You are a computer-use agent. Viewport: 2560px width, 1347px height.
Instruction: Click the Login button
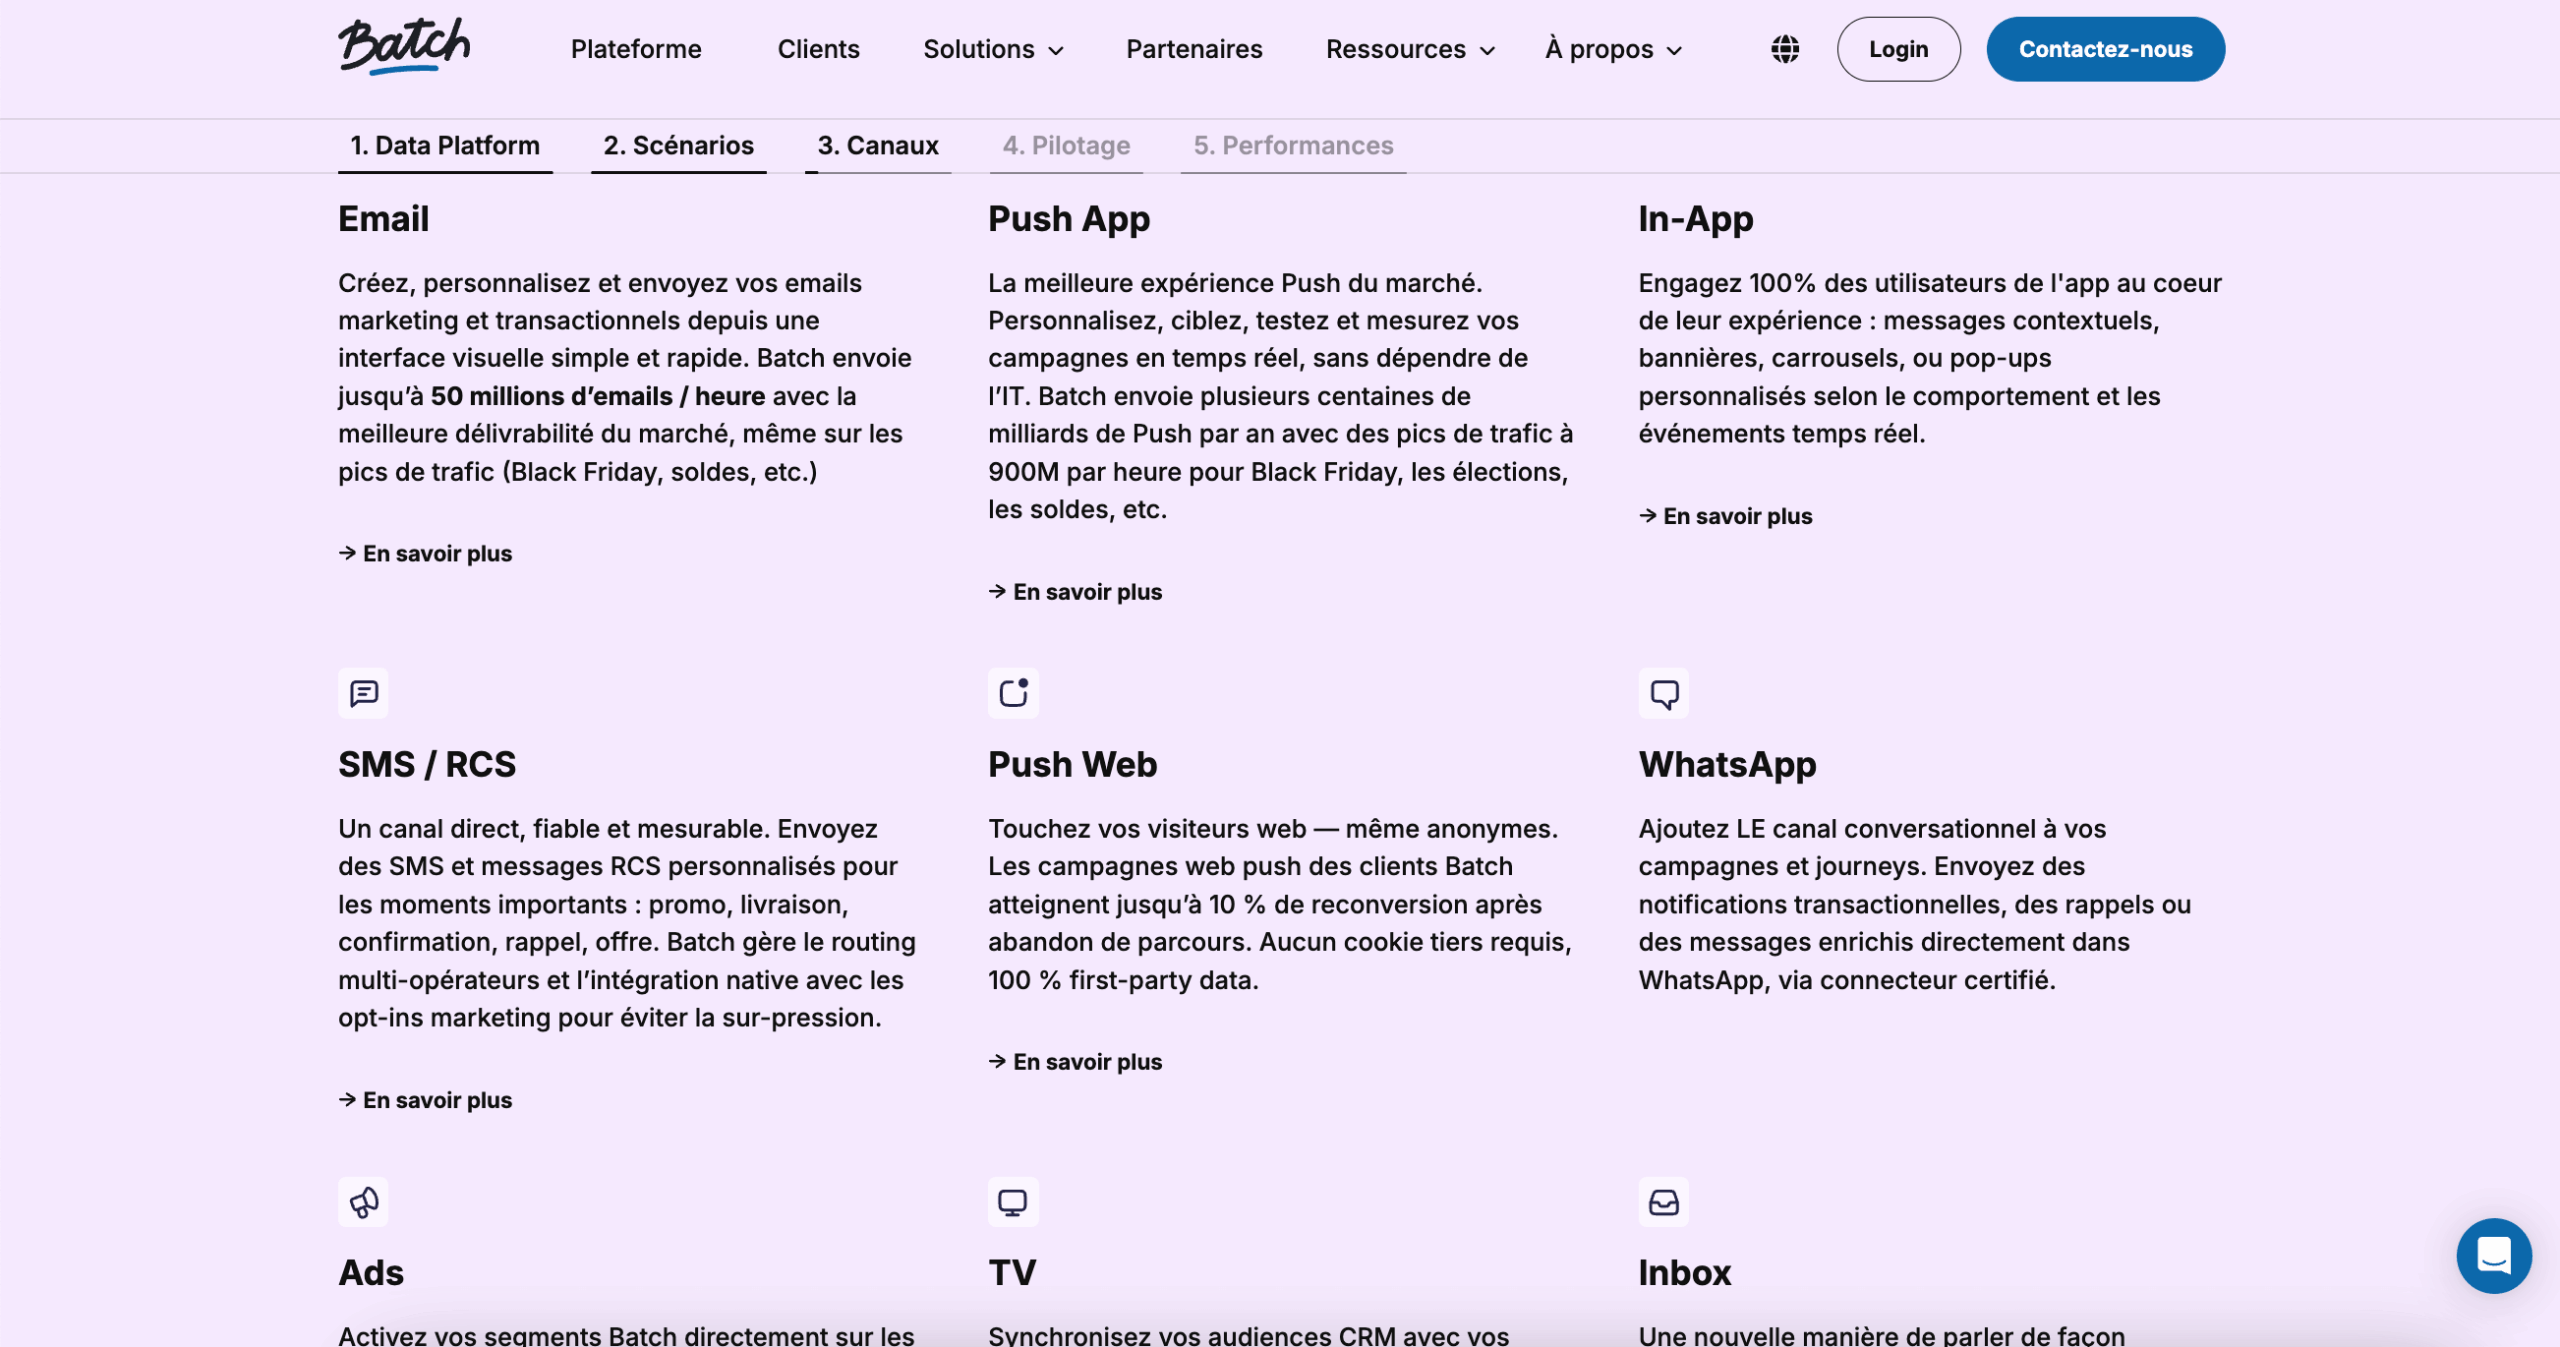click(x=1898, y=49)
